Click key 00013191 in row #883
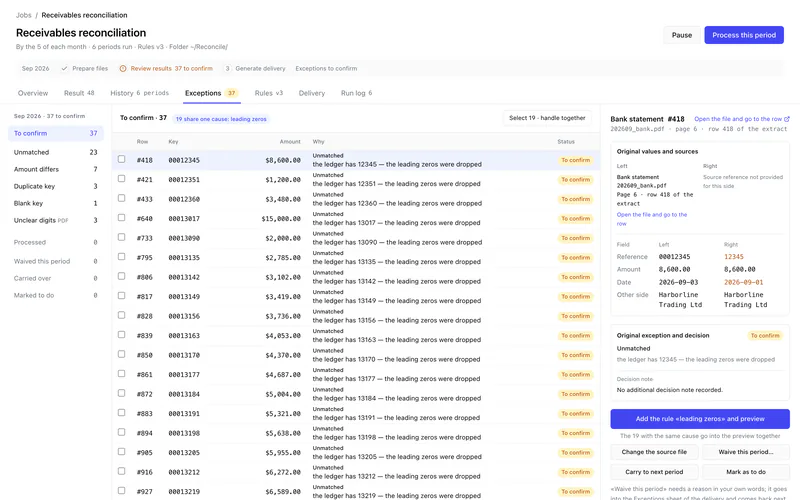Image resolution: width=800 pixels, height=500 pixels. (x=184, y=413)
